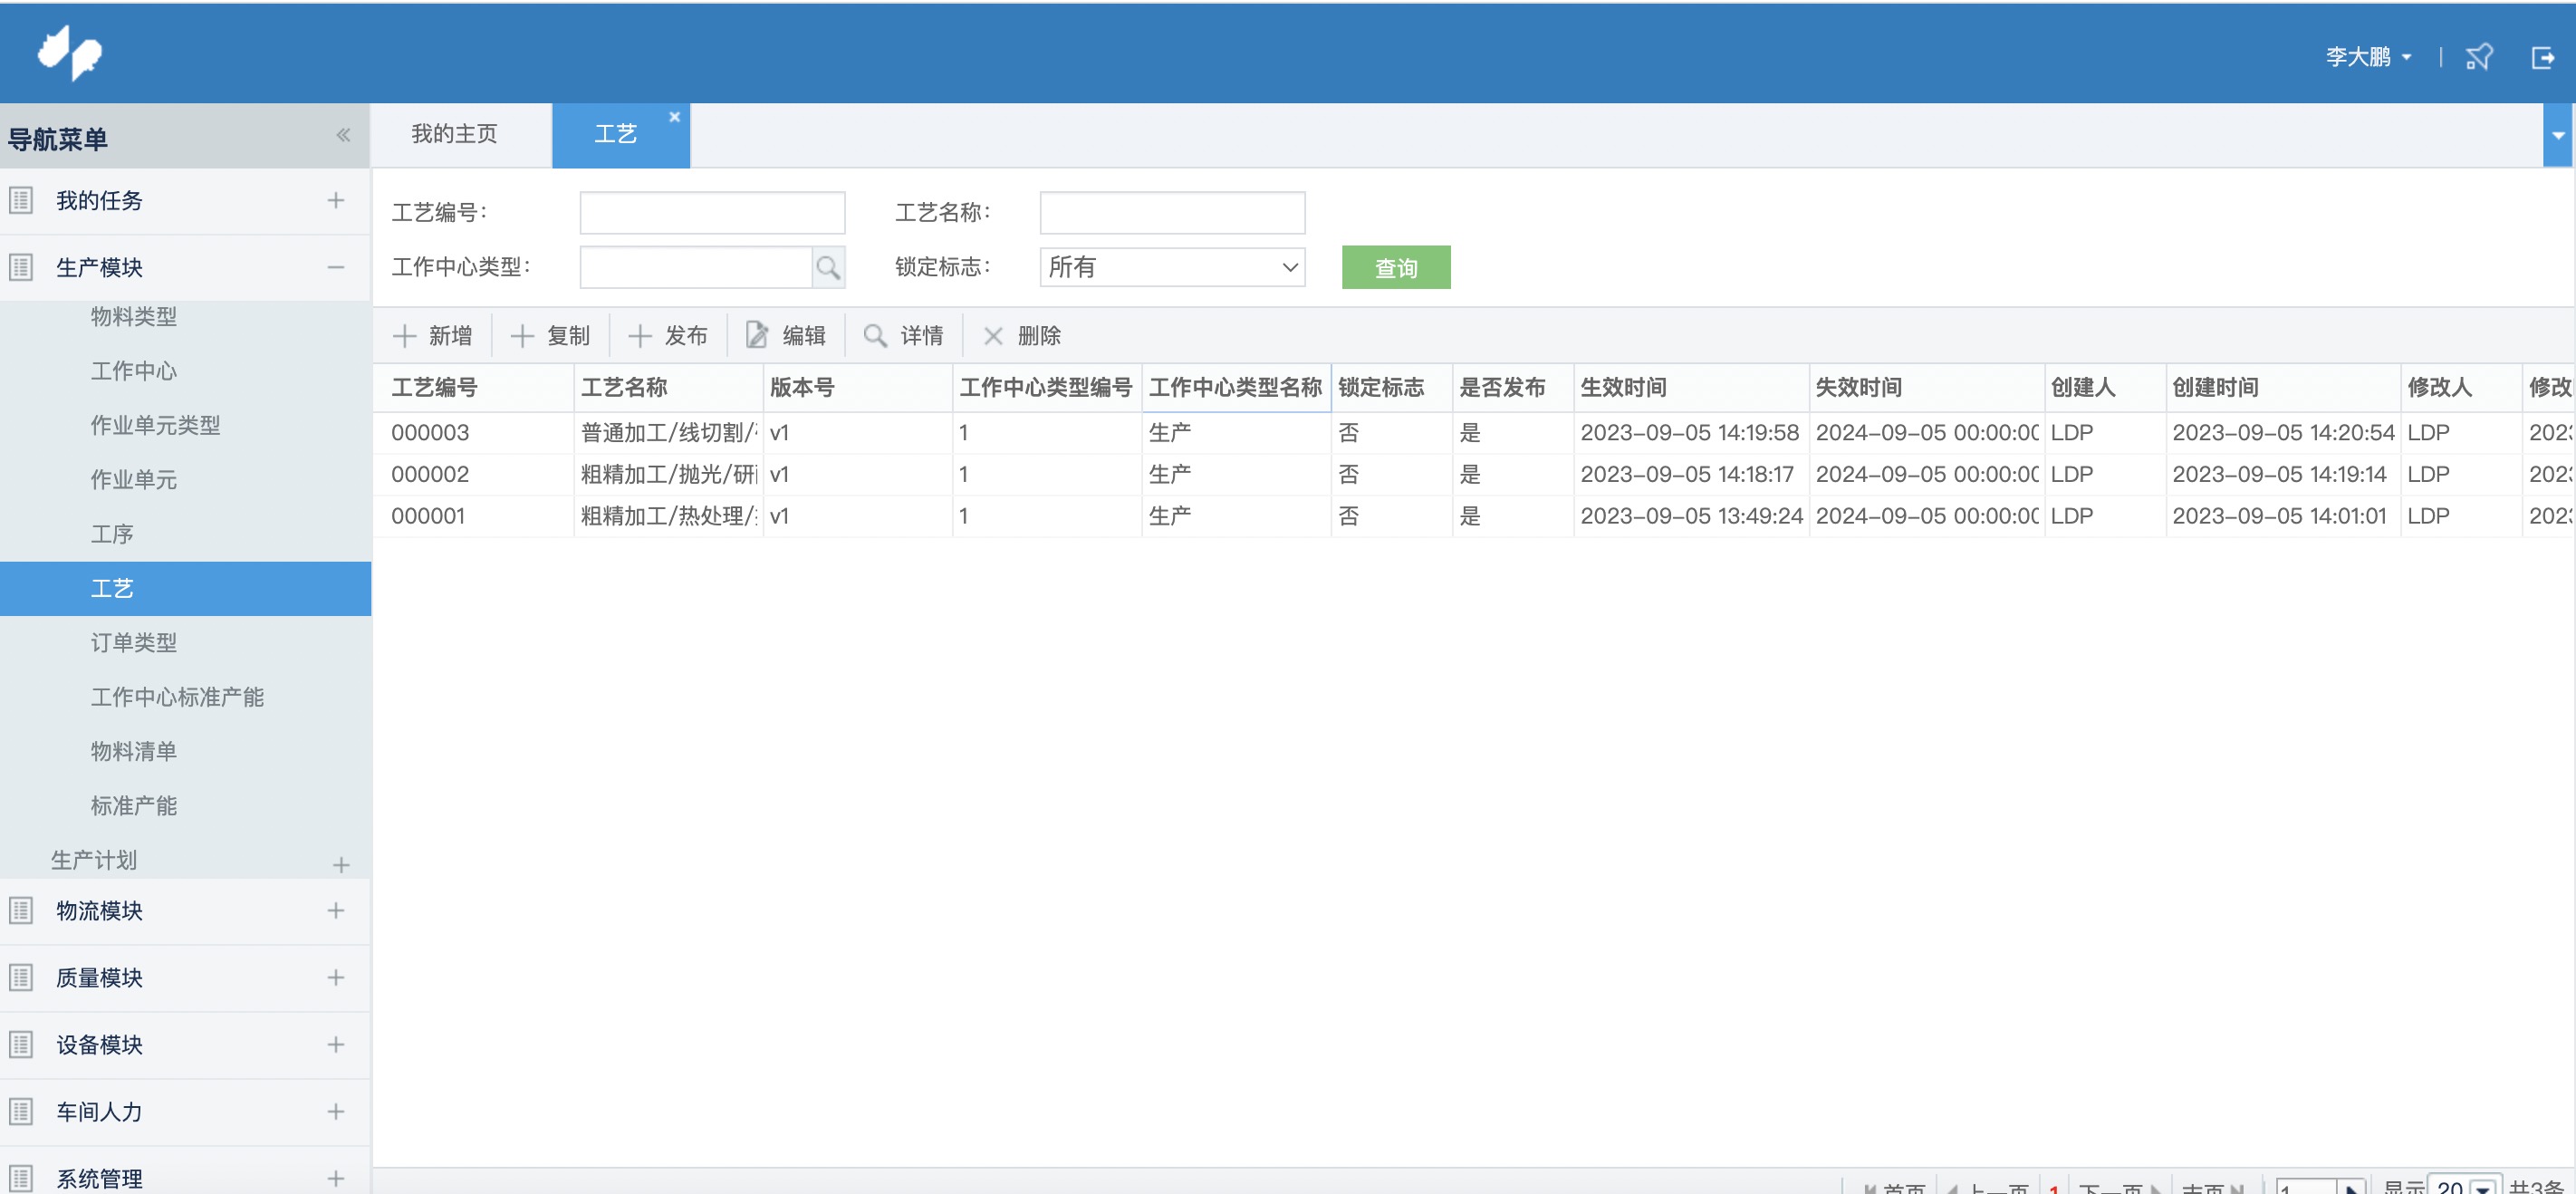2576x1194 pixels.
Task: Expand the 我的任务 section
Action: 336,200
